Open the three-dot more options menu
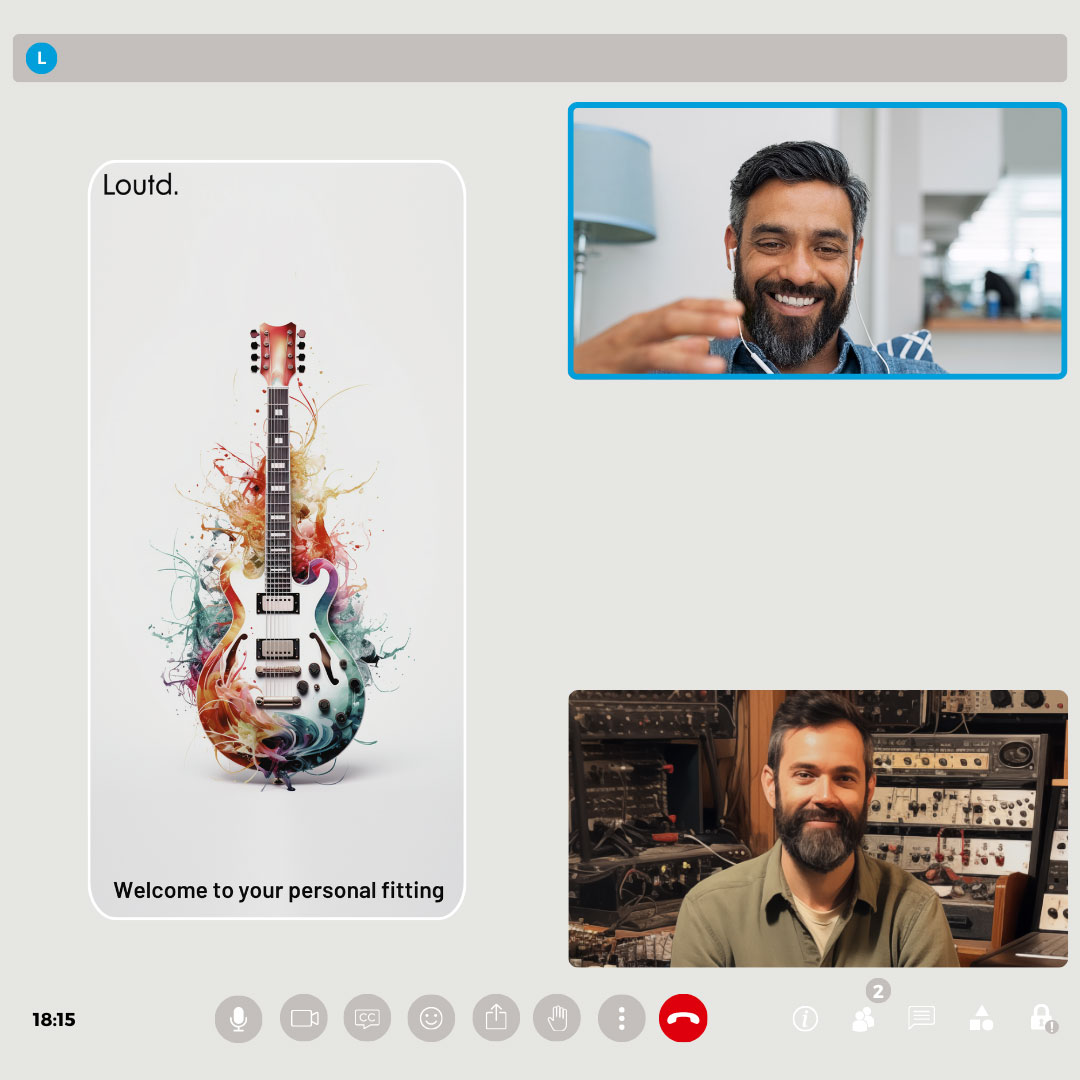The image size is (1080, 1080). pos(621,1018)
